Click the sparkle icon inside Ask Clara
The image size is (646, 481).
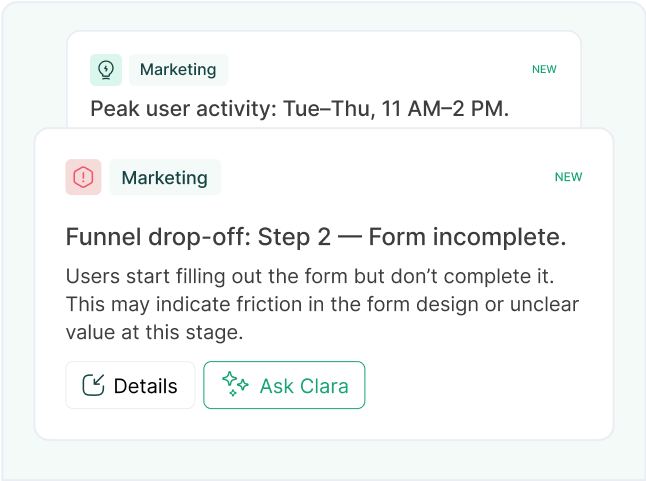tap(235, 384)
